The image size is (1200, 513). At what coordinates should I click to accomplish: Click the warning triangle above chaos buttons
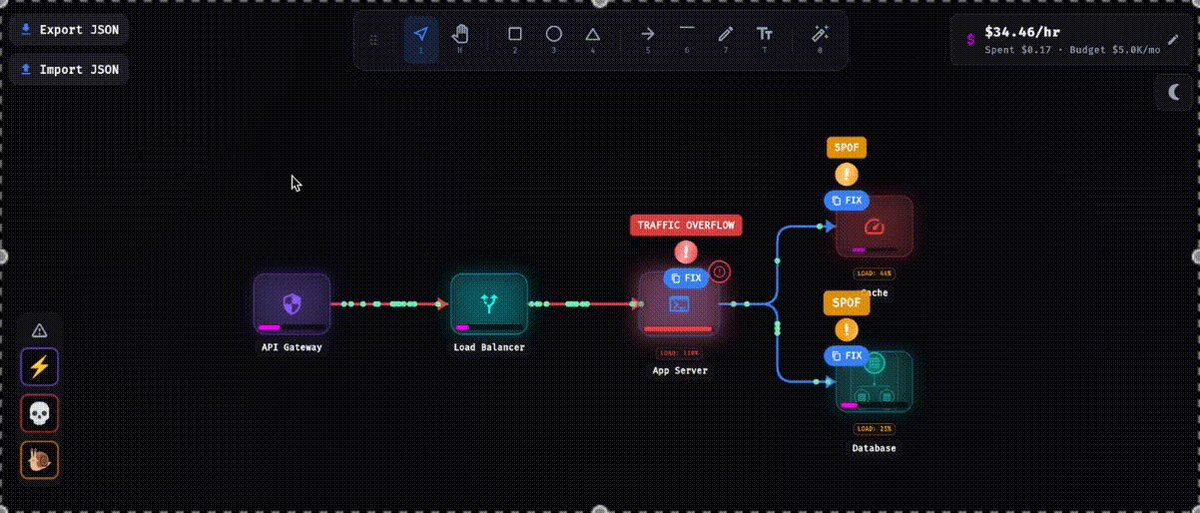click(40, 330)
